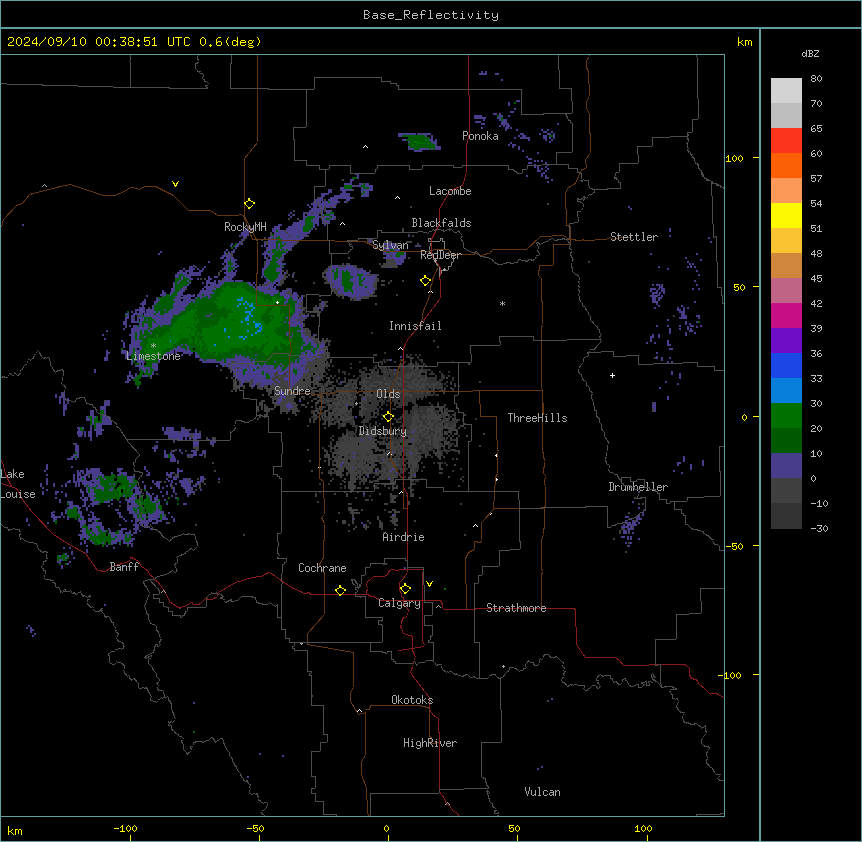Viewport: 862px width, 842px height.
Task: Click the yellow diamond marker above RockyMH
Action: [x=250, y=204]
